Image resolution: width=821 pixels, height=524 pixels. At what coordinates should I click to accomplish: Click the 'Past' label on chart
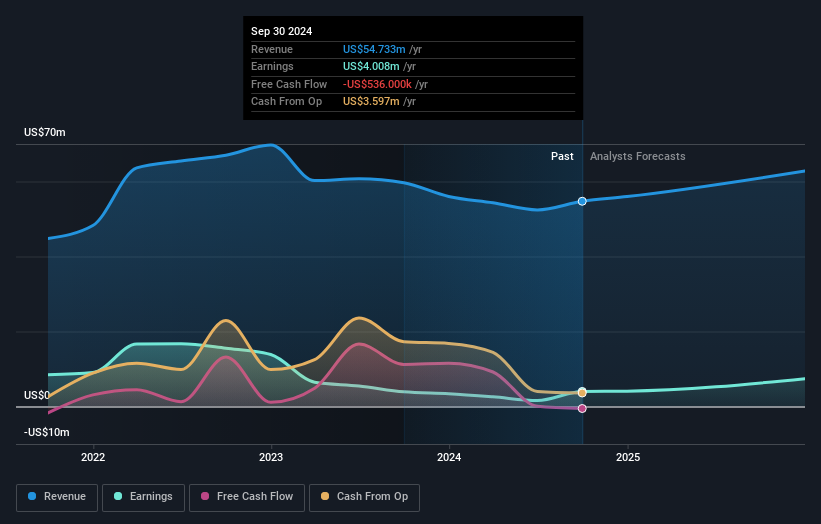click(562, 157)
